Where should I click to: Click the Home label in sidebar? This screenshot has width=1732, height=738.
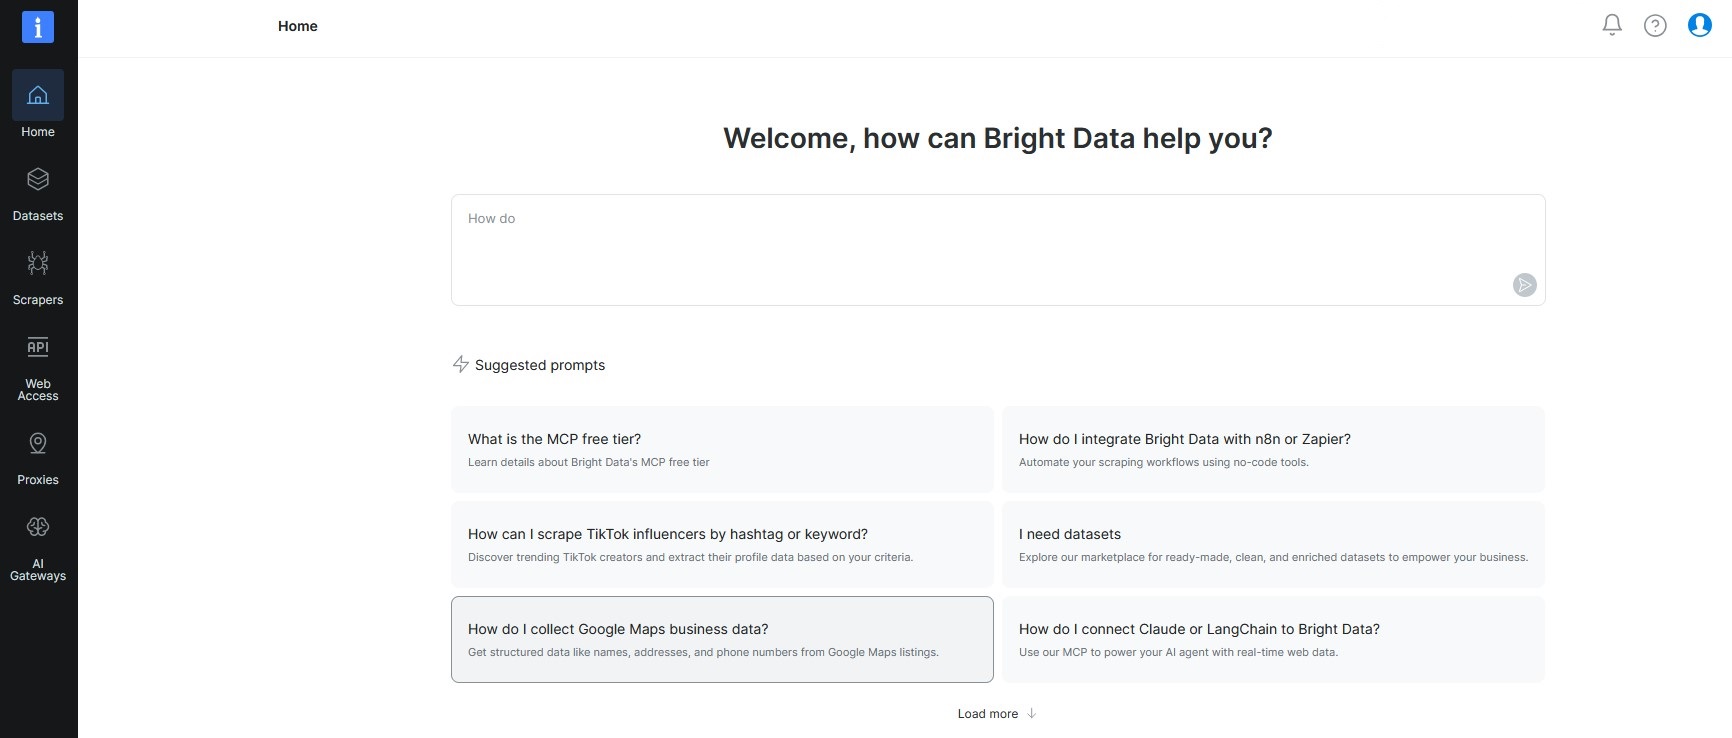click(38, 132)
